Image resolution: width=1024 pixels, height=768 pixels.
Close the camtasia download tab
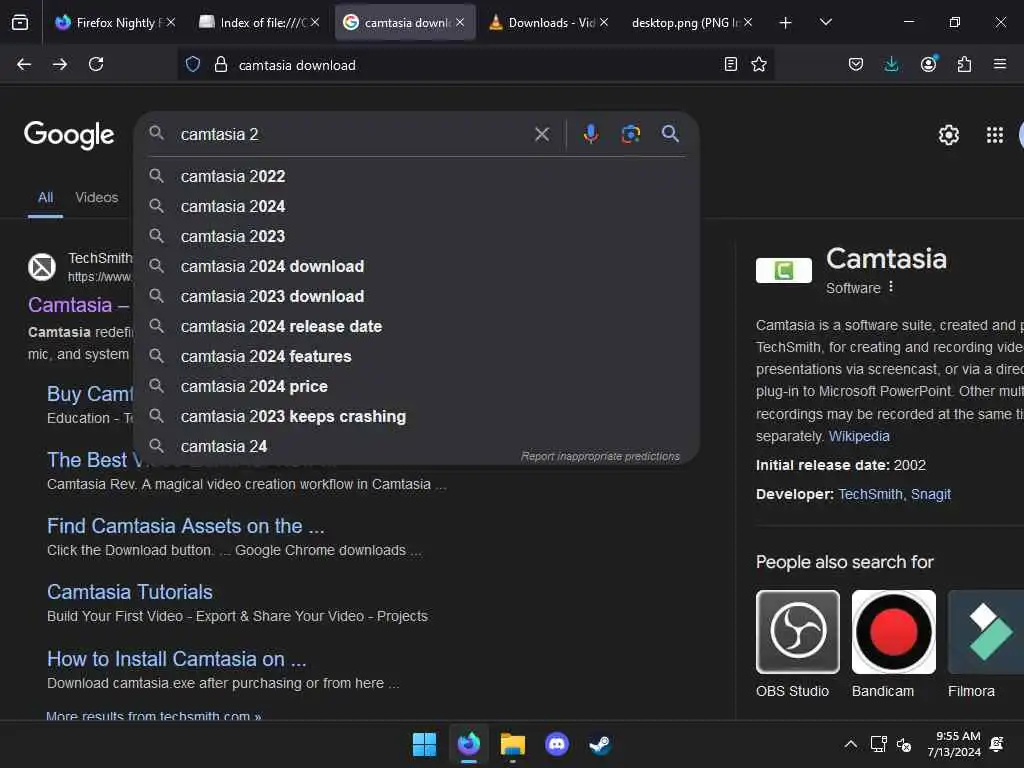click(460, 22)
